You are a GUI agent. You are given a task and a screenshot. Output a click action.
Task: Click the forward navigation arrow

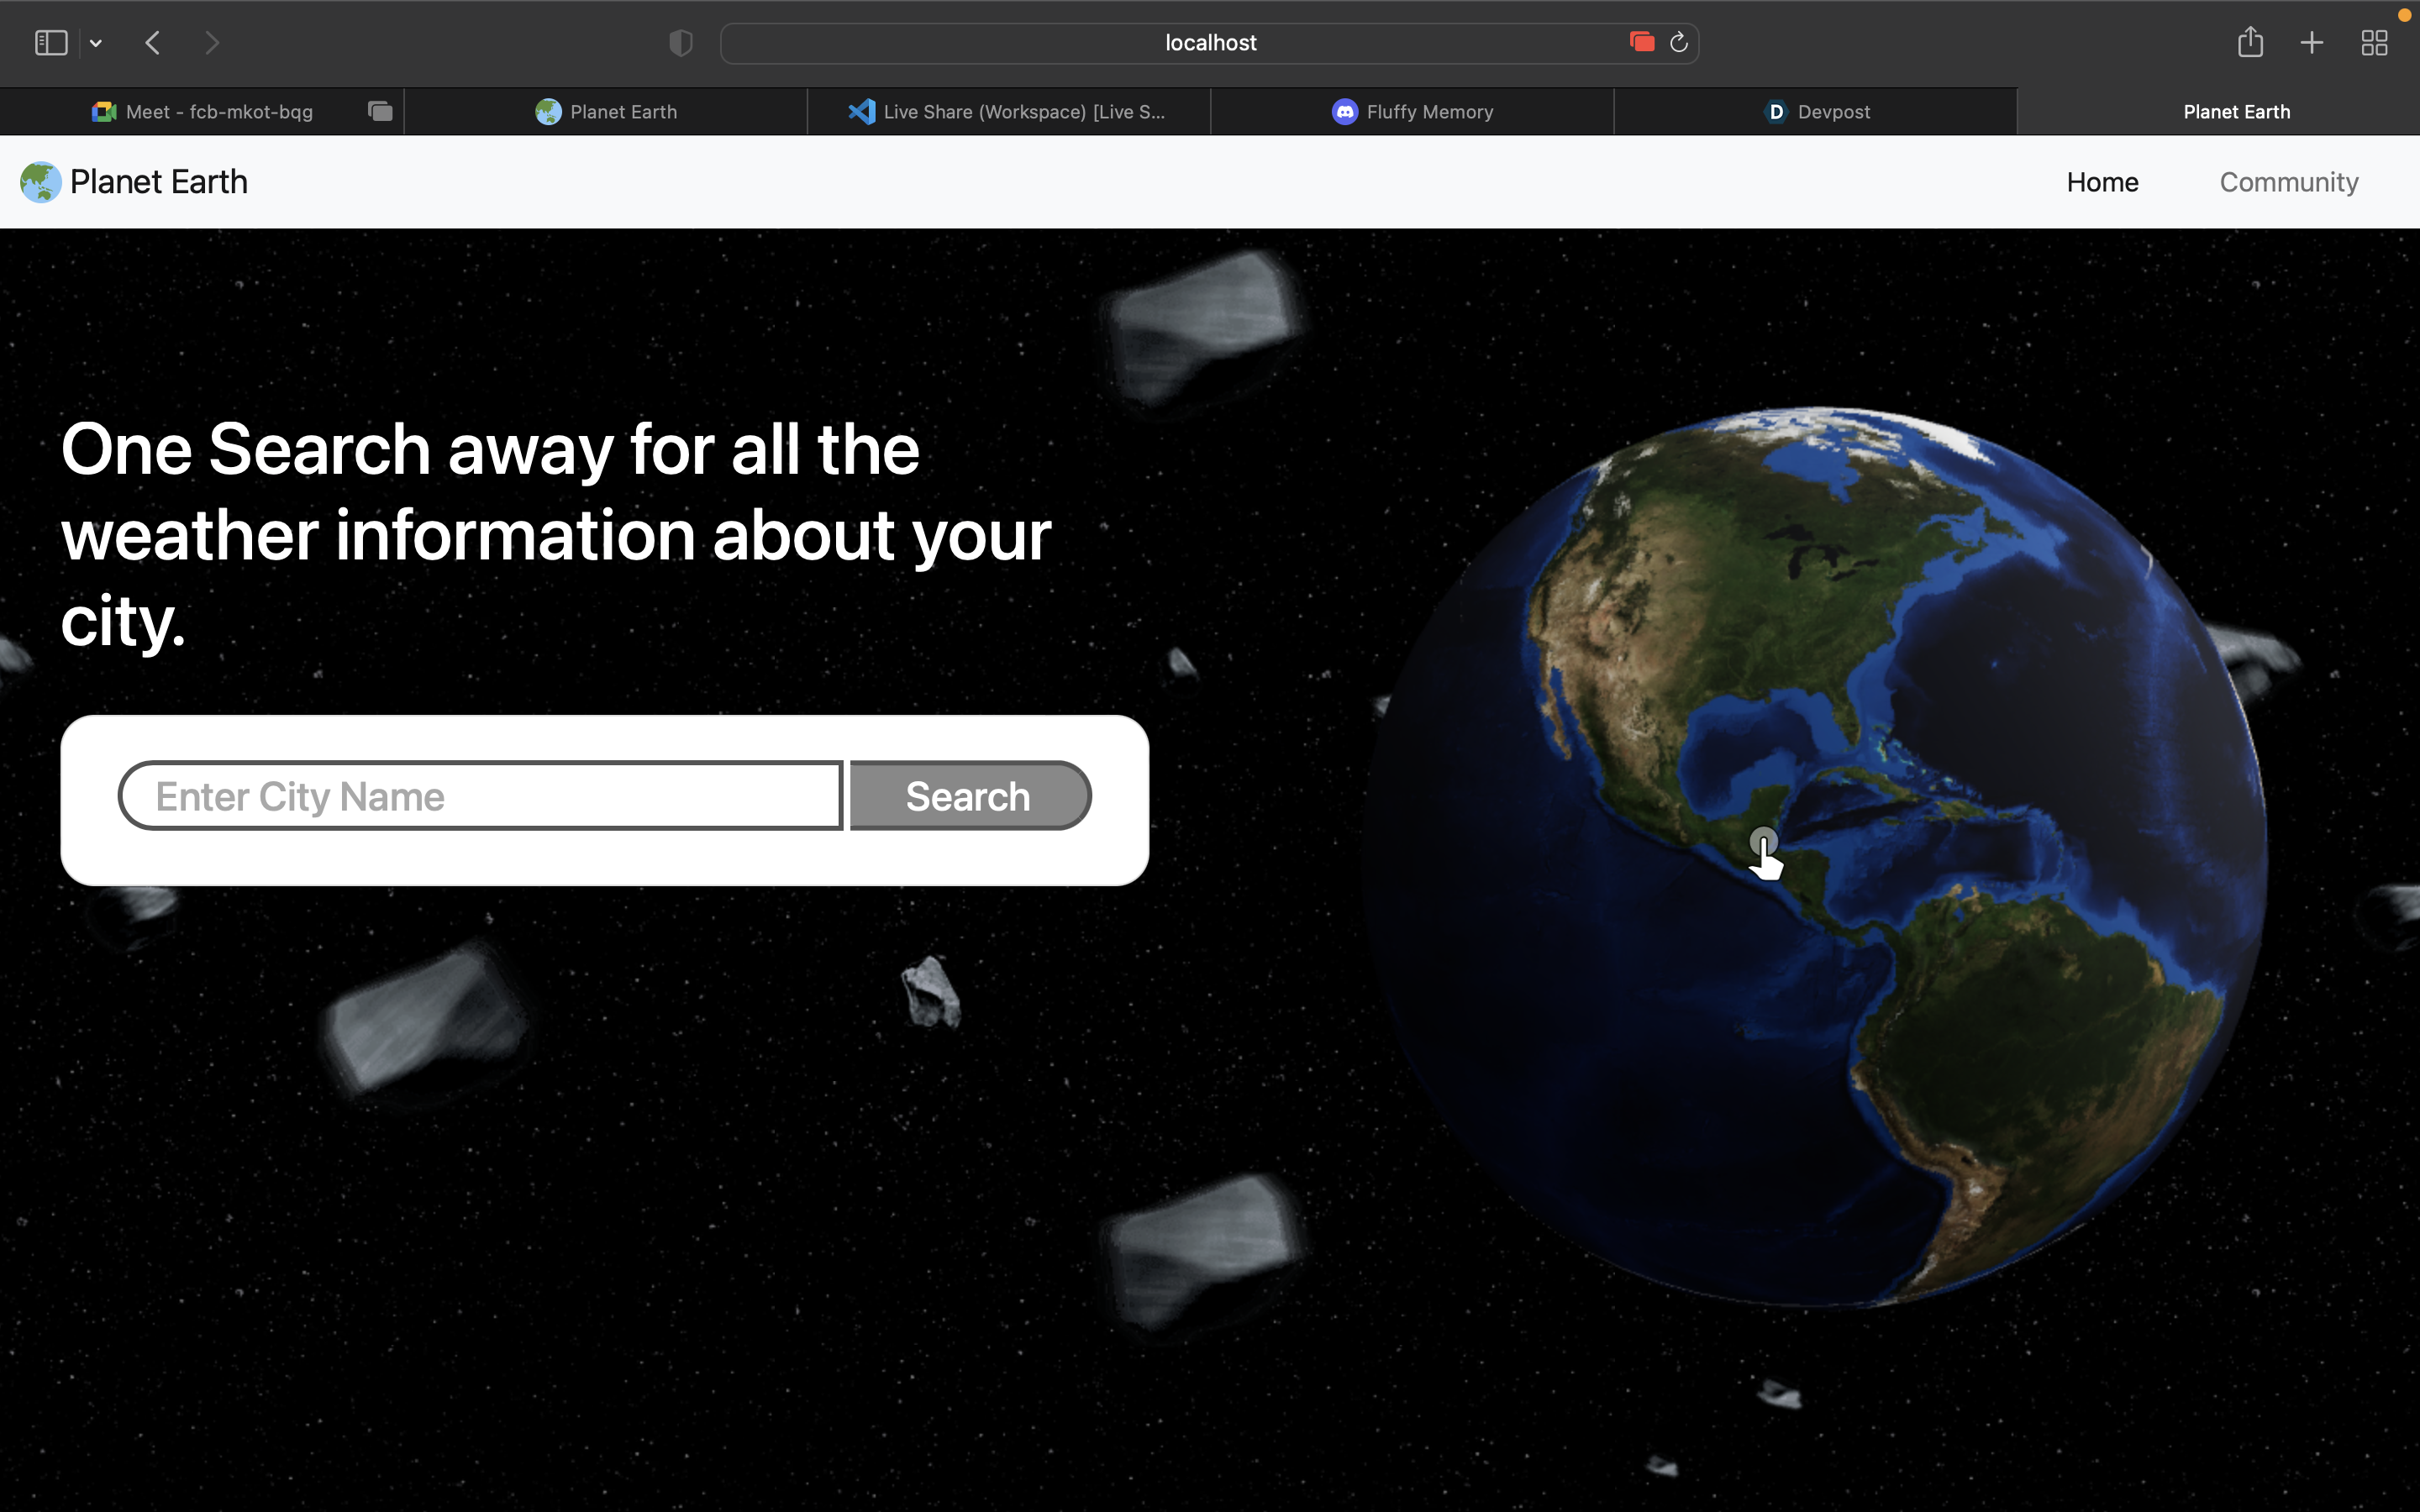[x=211, y=43]
